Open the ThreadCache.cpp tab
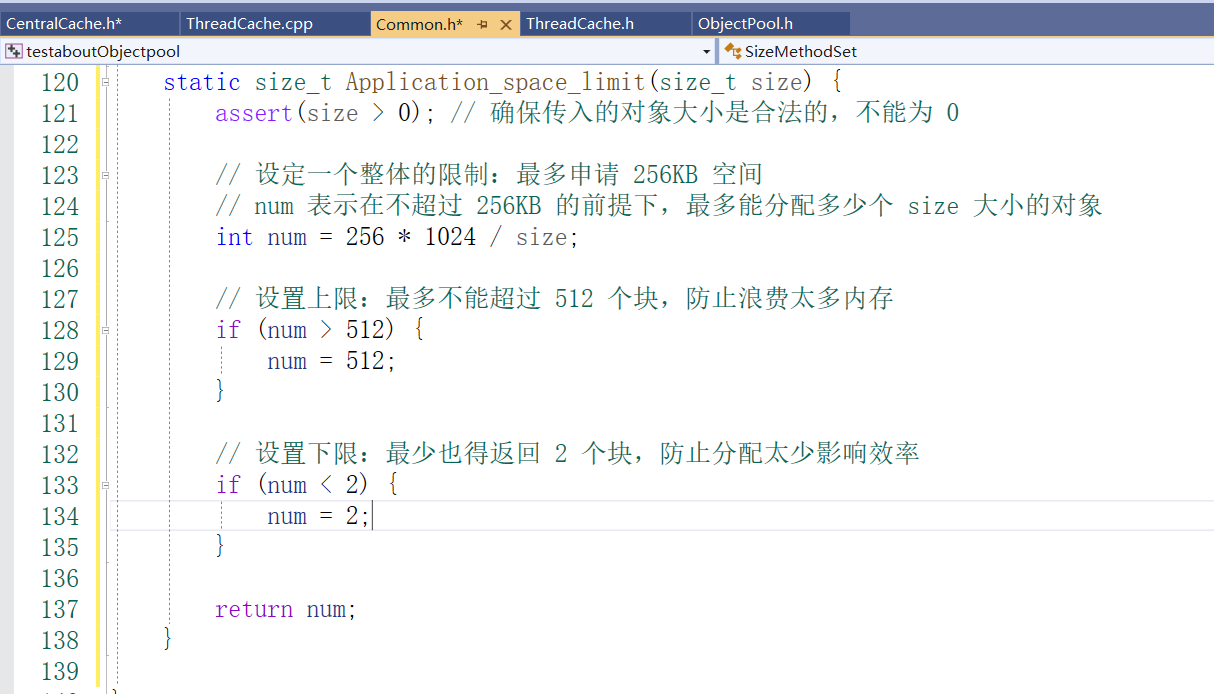The image size is (1214, 694). [x=249, y=24]
